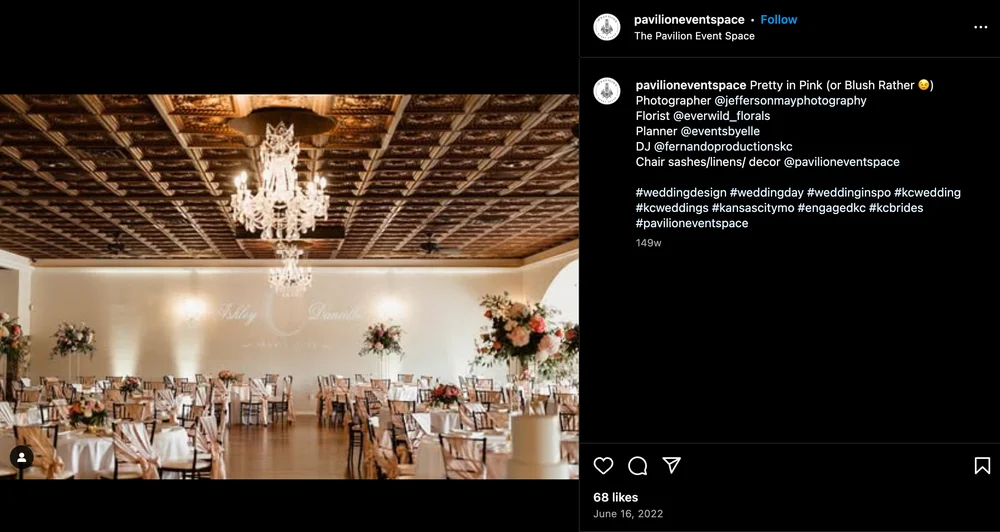Open the @eventsbyelle planner profile

(x=720, y=131)
